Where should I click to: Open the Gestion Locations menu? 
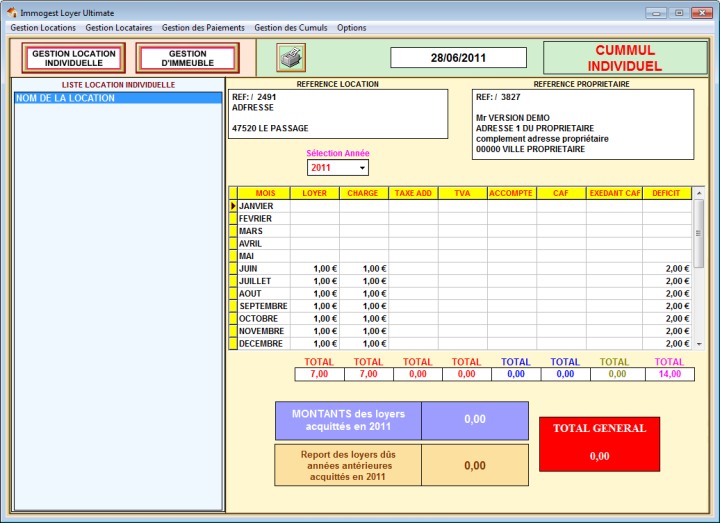(43, 28)
